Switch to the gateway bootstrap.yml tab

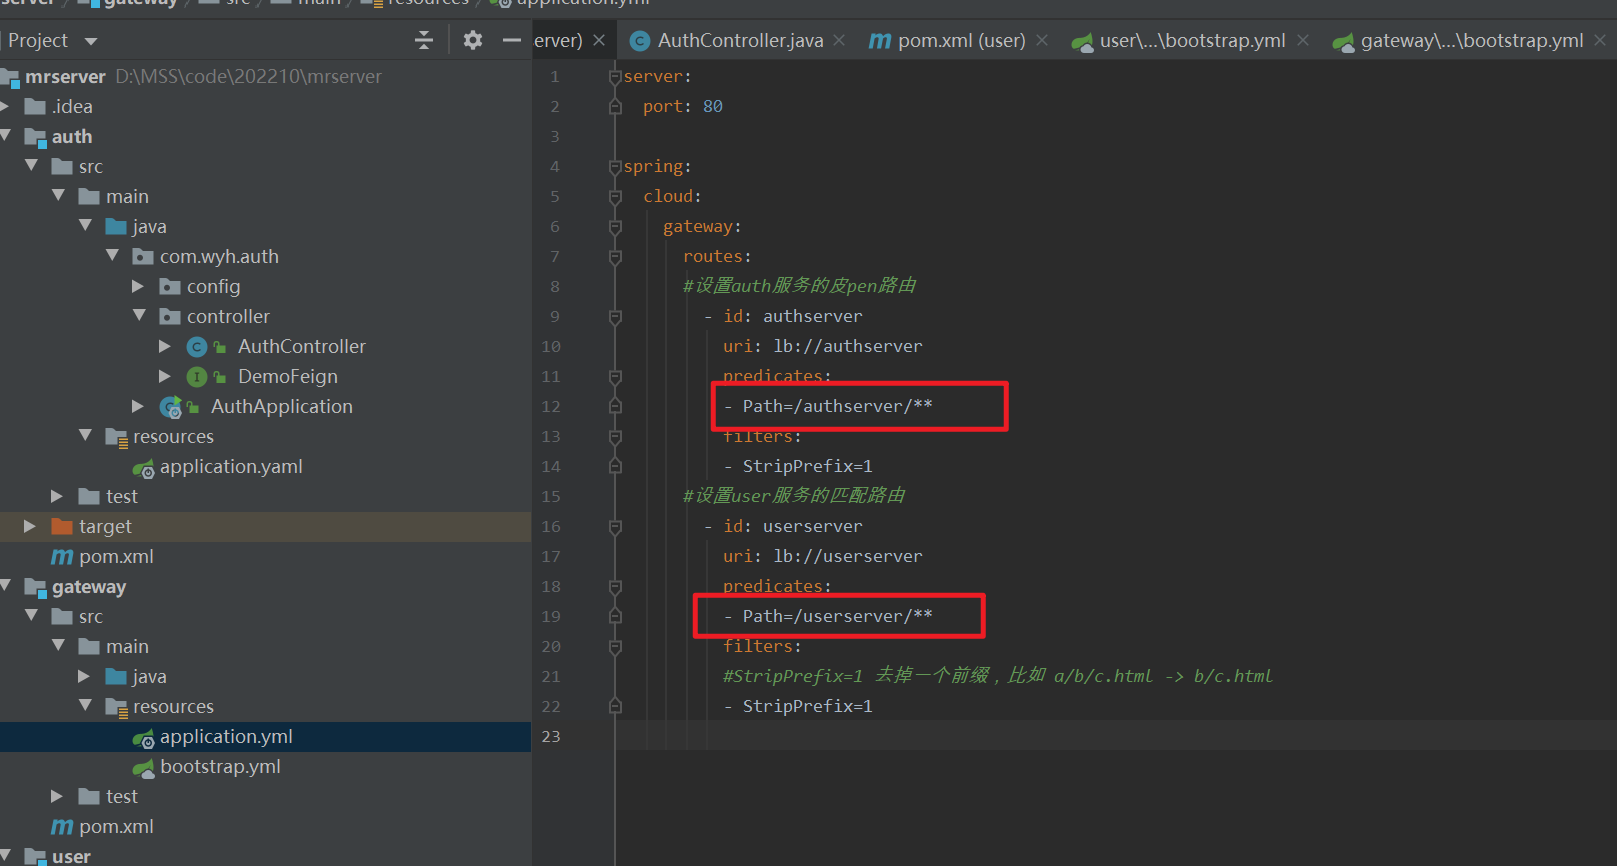[1471, 40]
